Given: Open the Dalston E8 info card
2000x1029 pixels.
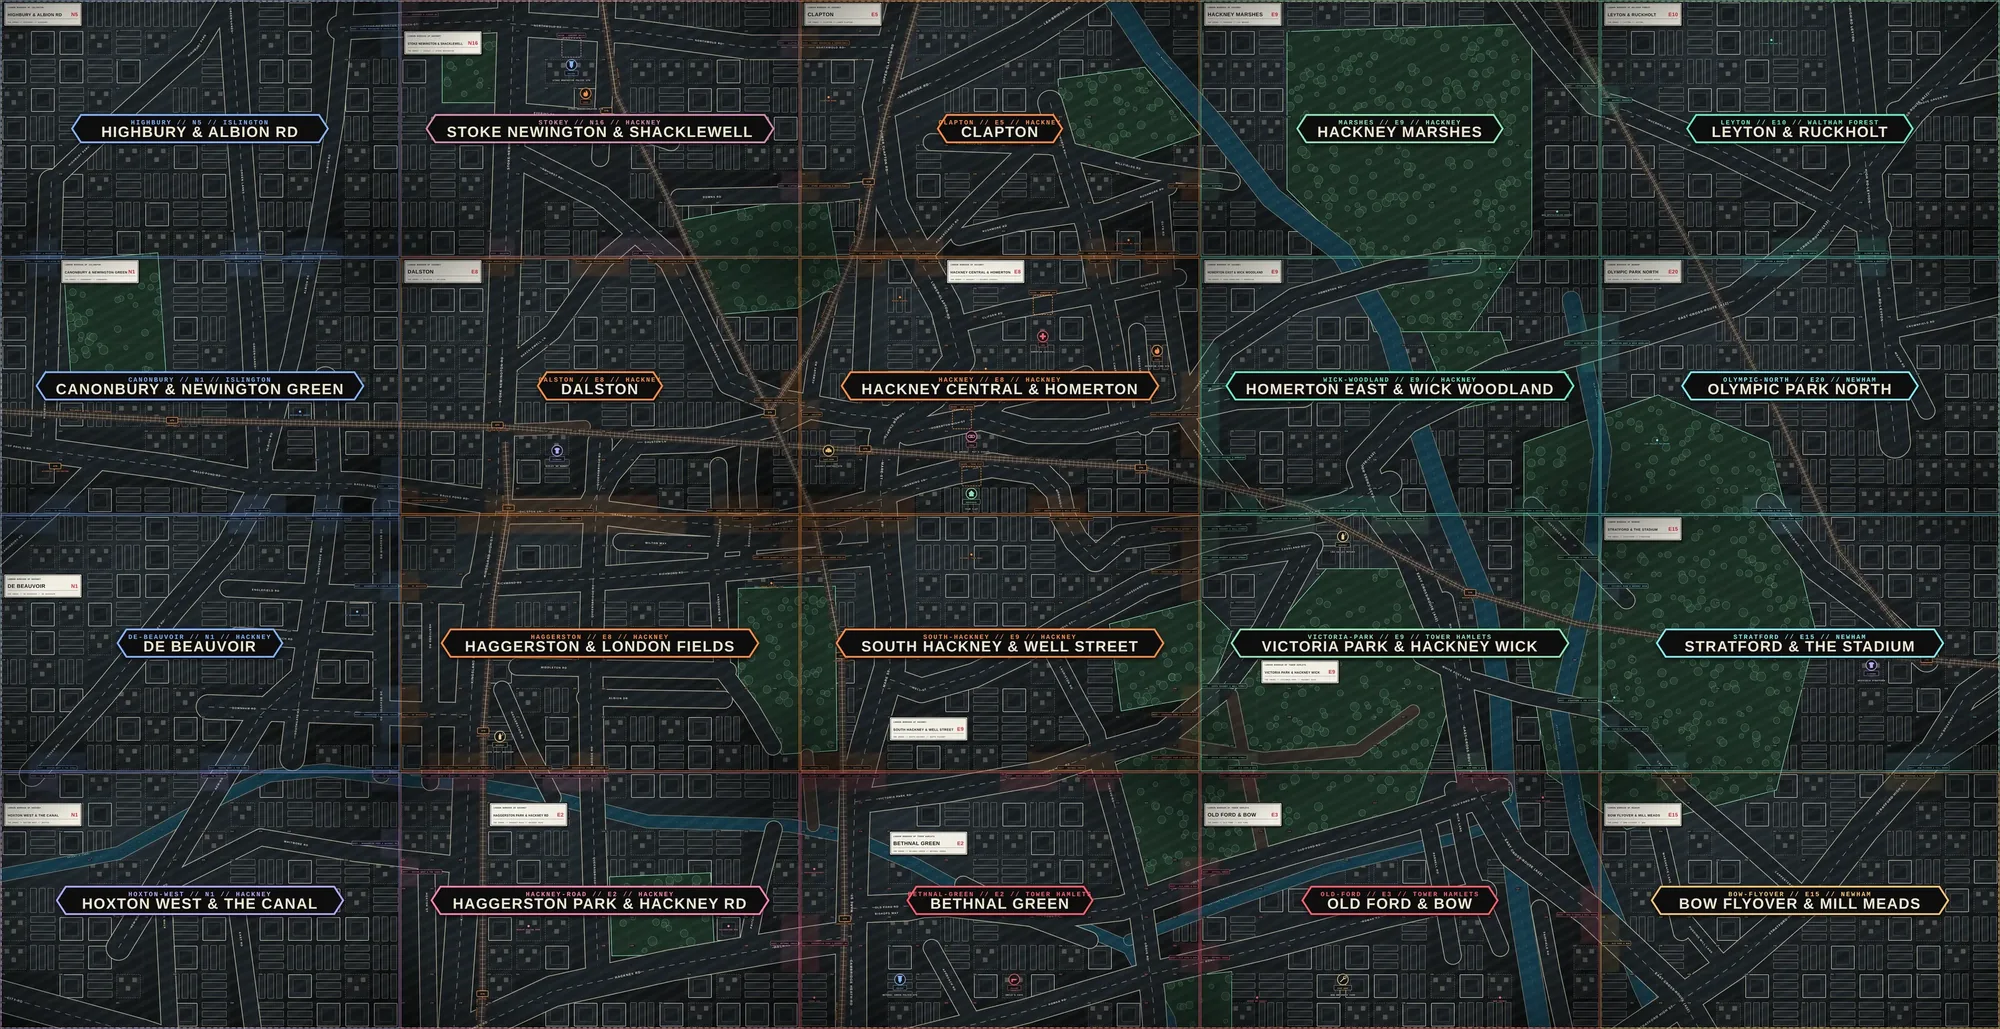Looking at the screenshot, I should 443,271.
